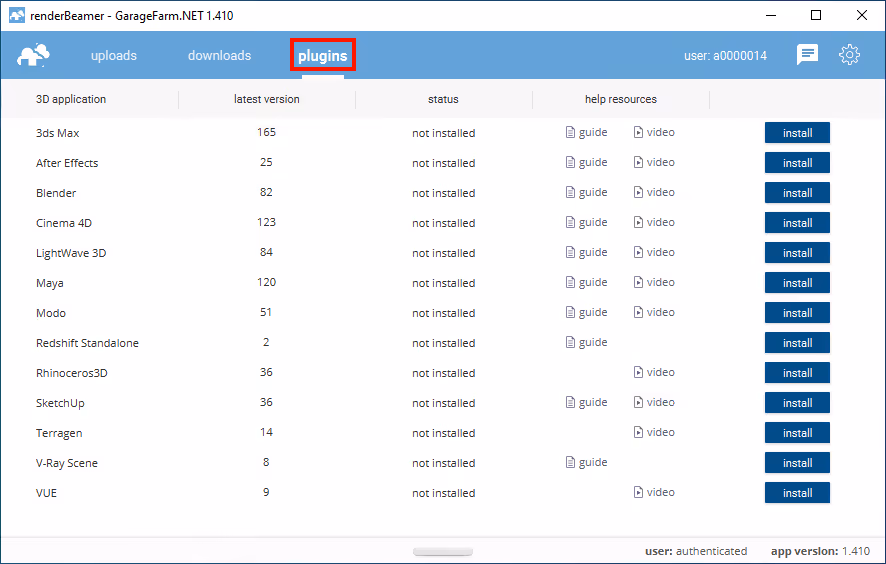Image resolution: width=886 pixels, height=564 pixels.
Task: Watch the Terragen video
Action: click(x=654, y=432)
